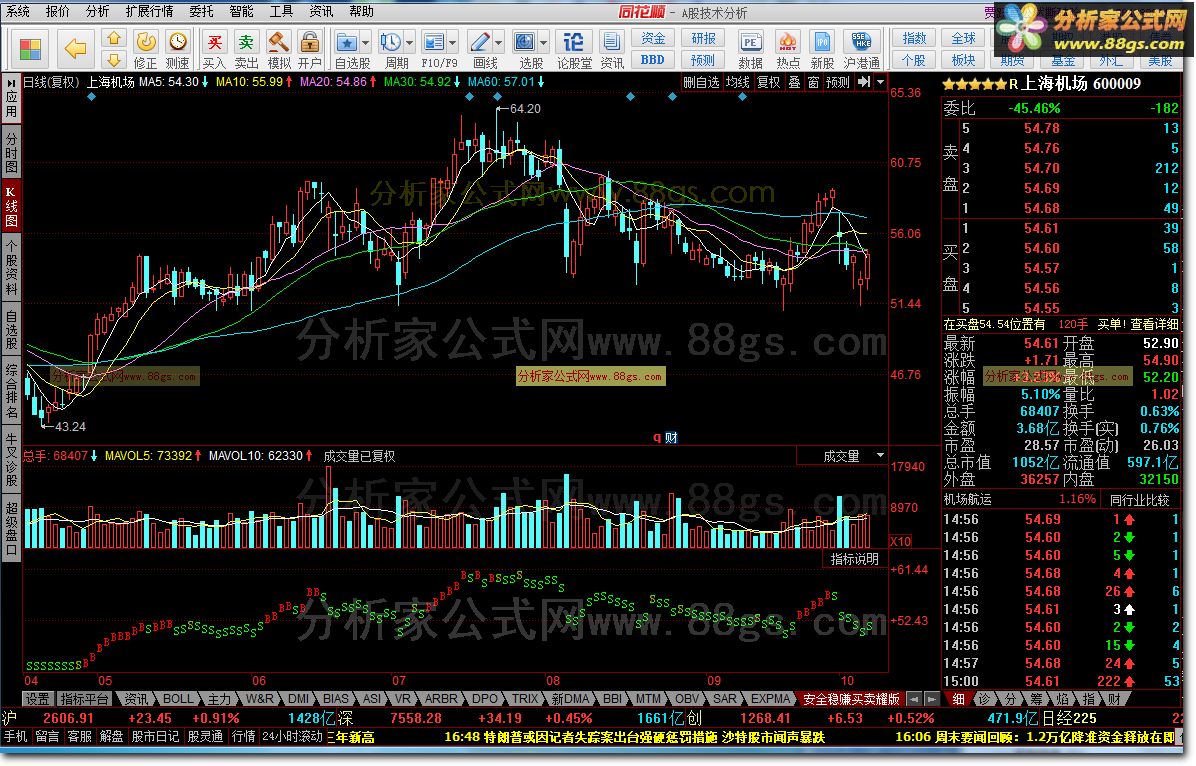Select the TRIX indicator tab
The height and width of the screenshot is (766, 1196).
pyautogui.click(x=525, y=699)
